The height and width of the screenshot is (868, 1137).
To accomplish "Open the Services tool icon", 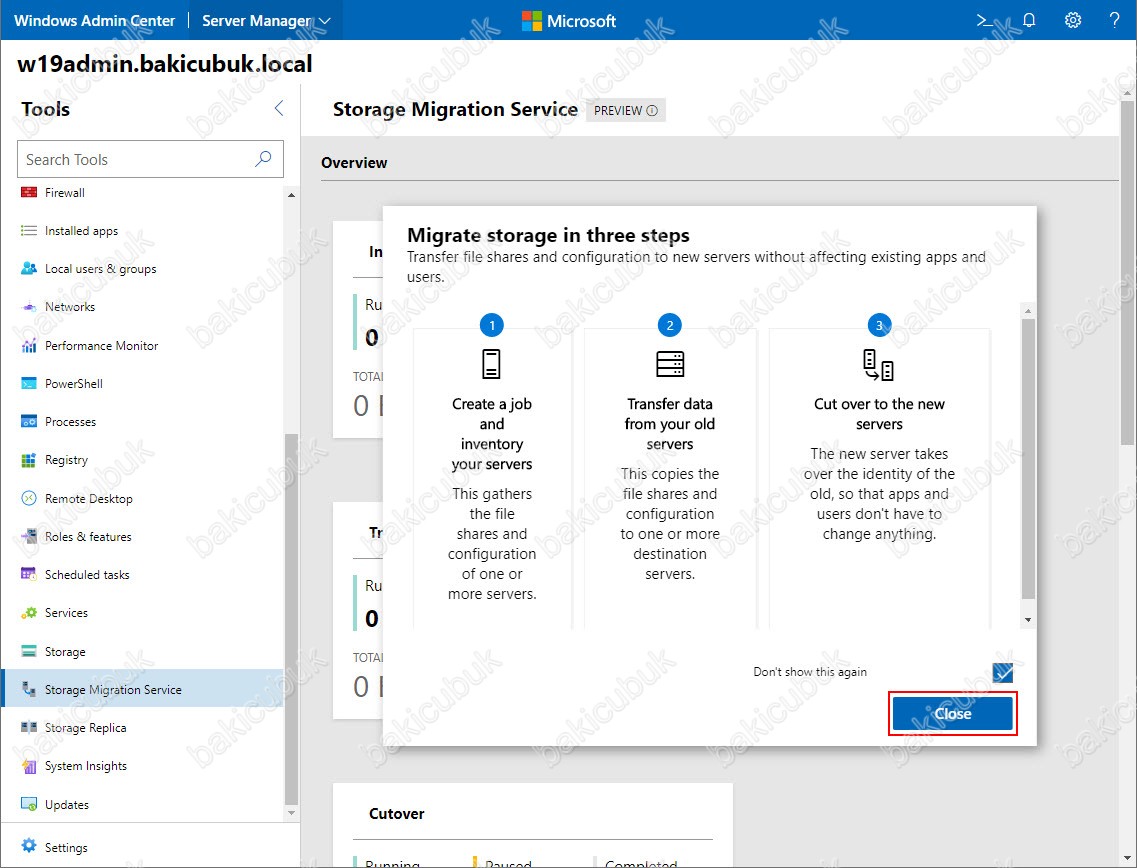I will pyautogui.click(x=29, y=613).
